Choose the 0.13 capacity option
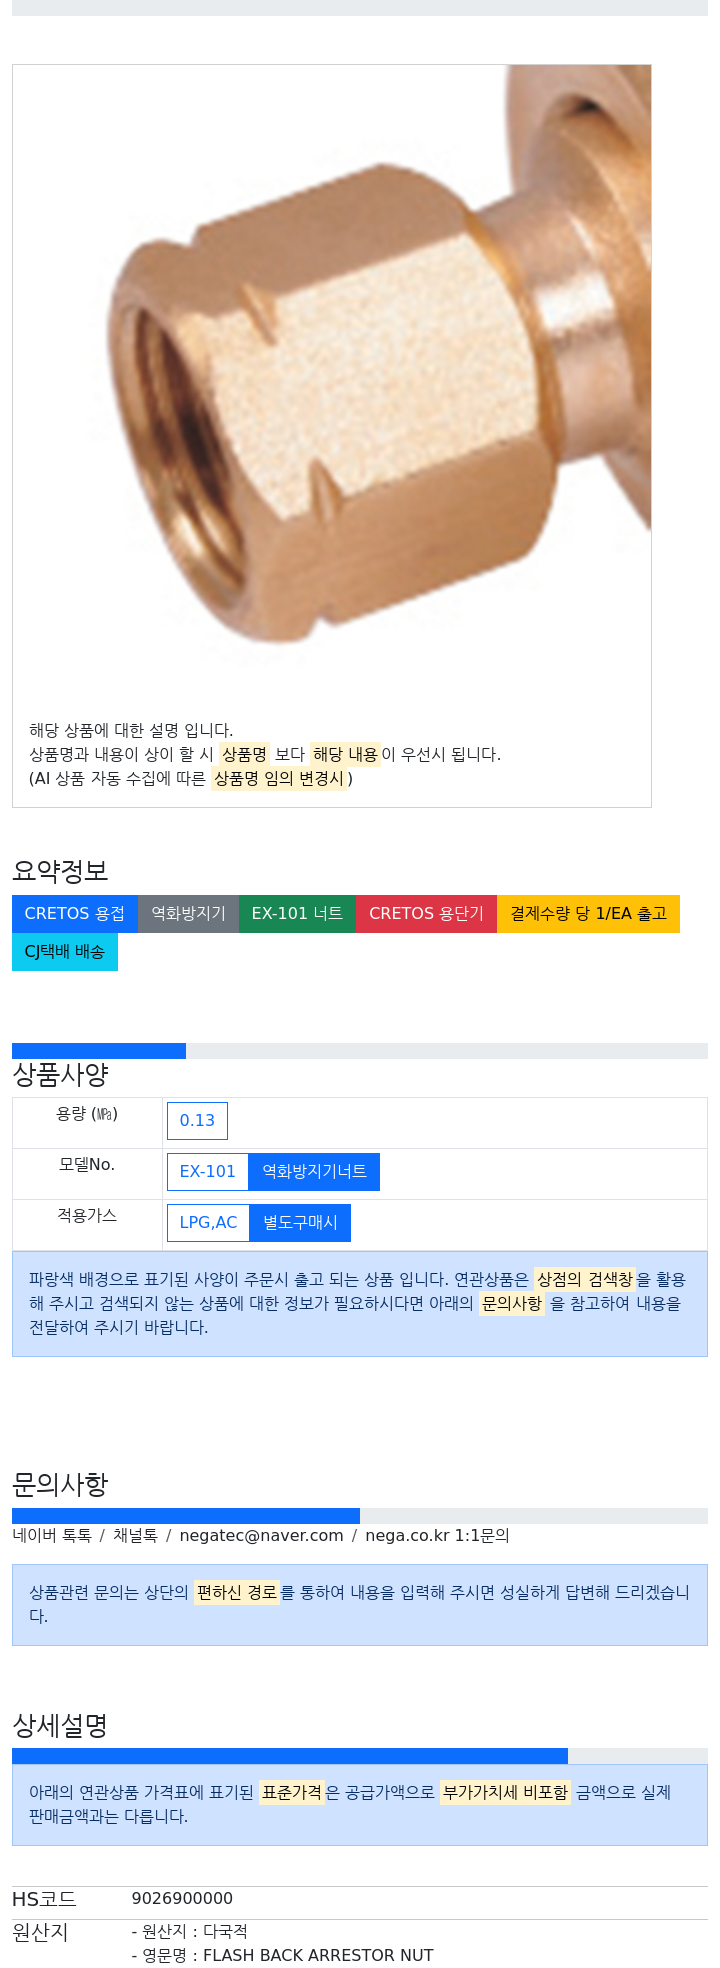Screen dimensions: 720x1968 [x=197, y=1121]
